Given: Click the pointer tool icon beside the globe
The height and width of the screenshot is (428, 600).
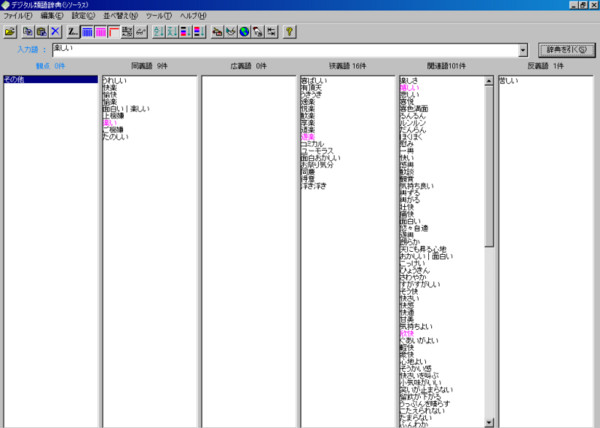Looking at the screenshot, I should (x=258, y=32).
